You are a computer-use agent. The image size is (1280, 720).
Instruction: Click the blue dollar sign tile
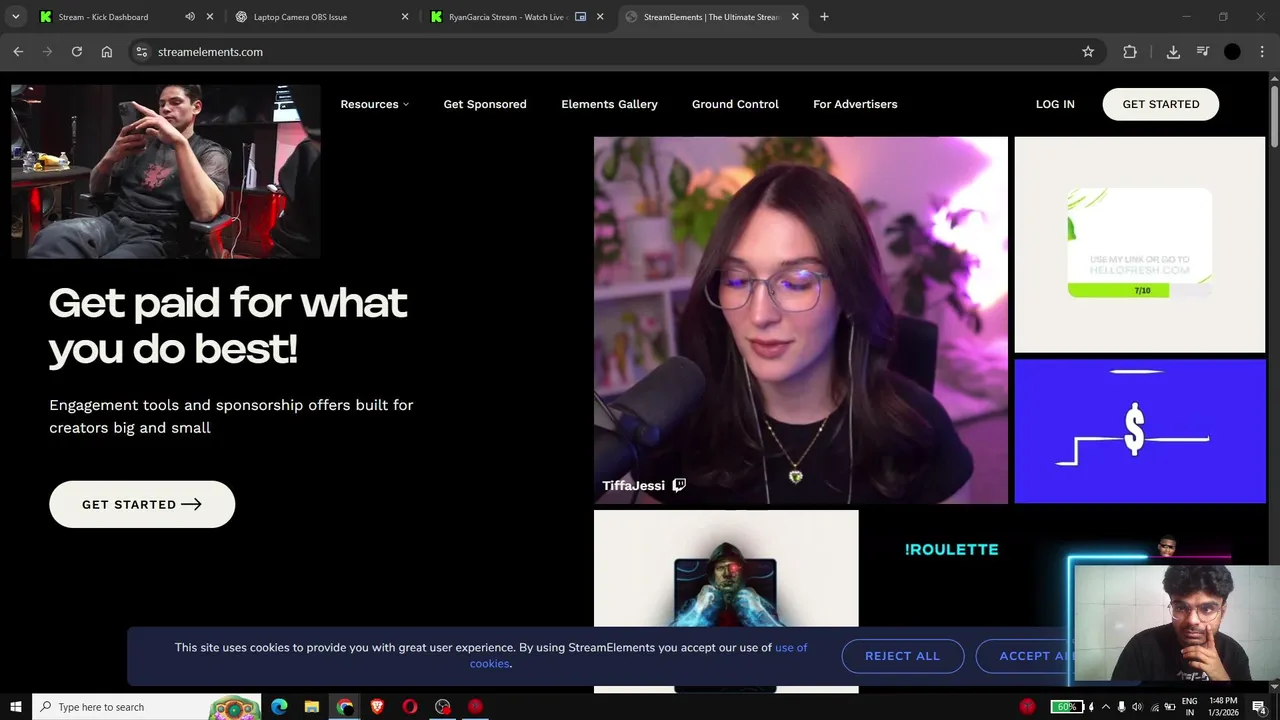[x=1140, y=431]
